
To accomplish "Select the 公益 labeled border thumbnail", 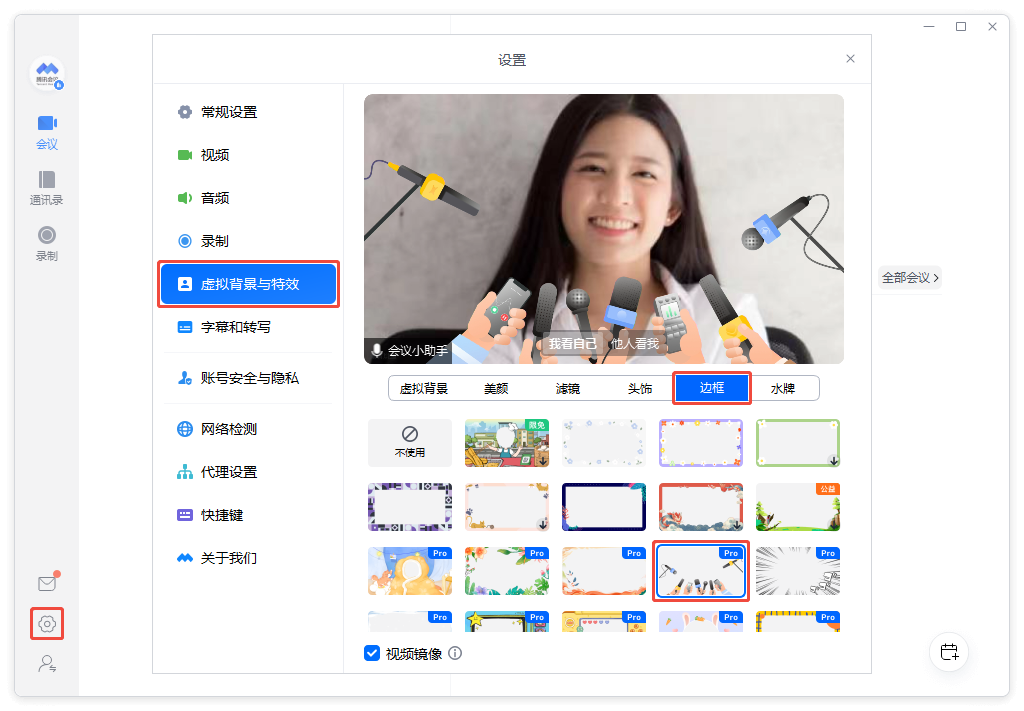I will pyautogui.click(x=797, y=507).
